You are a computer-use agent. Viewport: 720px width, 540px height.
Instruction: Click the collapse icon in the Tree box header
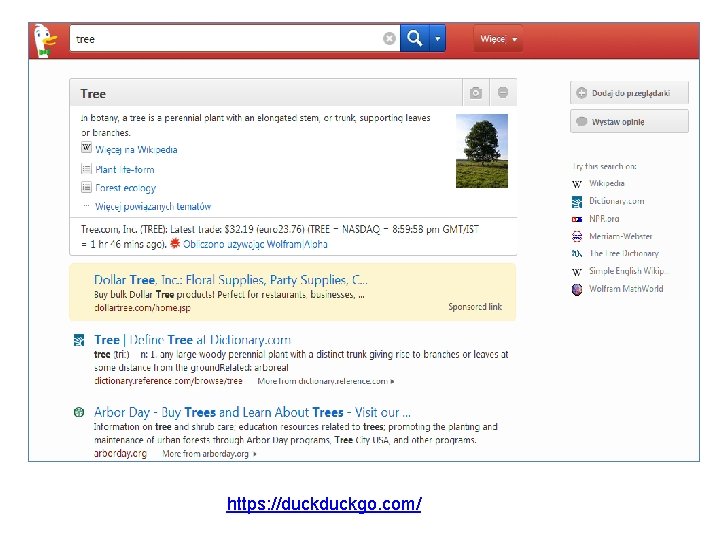503,93
